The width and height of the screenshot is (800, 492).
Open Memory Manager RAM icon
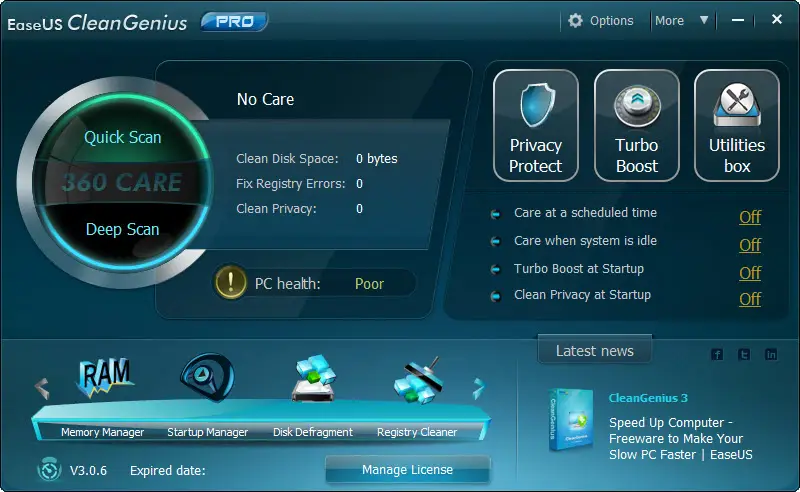coord(105,377)
